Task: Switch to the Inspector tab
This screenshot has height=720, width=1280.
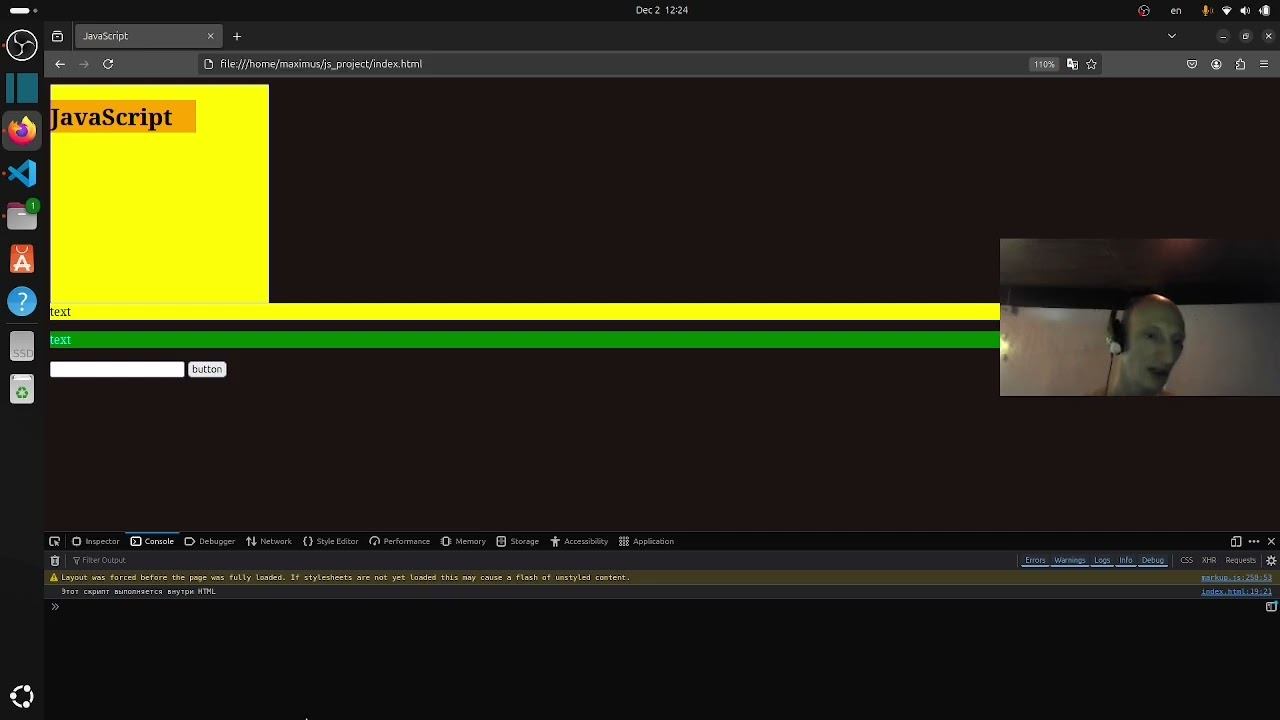Action: point(95,541)
